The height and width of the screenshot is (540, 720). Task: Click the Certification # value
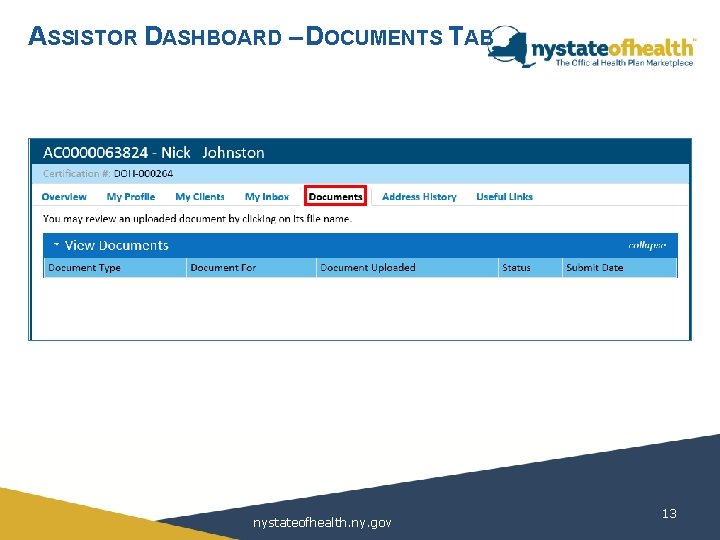click(x=143, y=174)
